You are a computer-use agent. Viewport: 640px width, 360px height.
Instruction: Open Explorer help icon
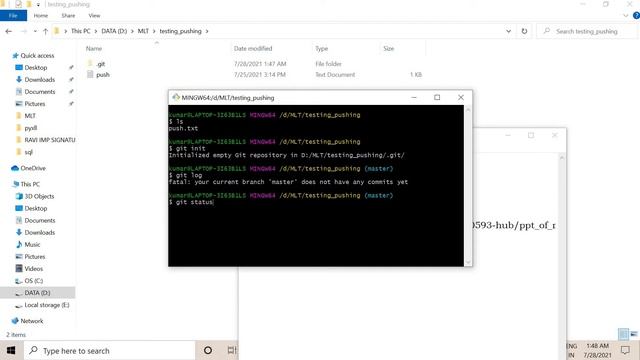click(x=636, y=16)
